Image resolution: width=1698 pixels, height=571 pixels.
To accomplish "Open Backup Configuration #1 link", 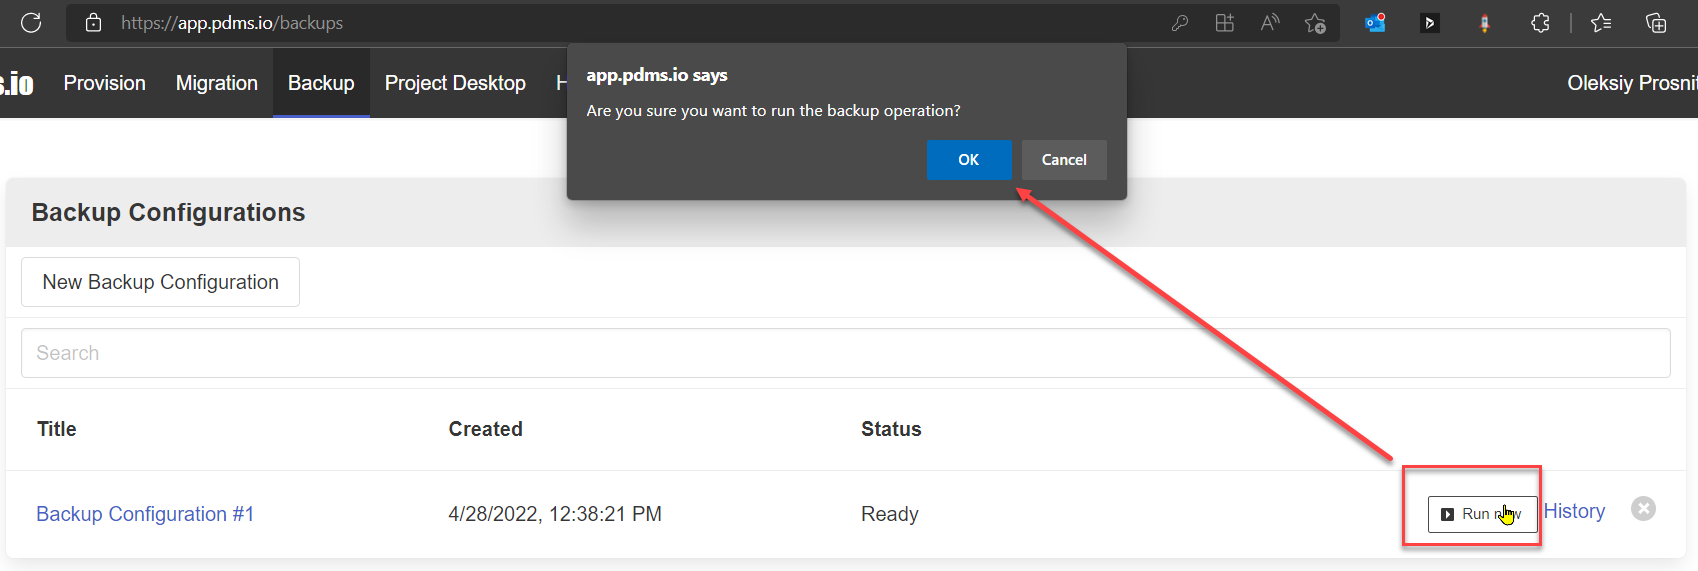I will (145, 514).
